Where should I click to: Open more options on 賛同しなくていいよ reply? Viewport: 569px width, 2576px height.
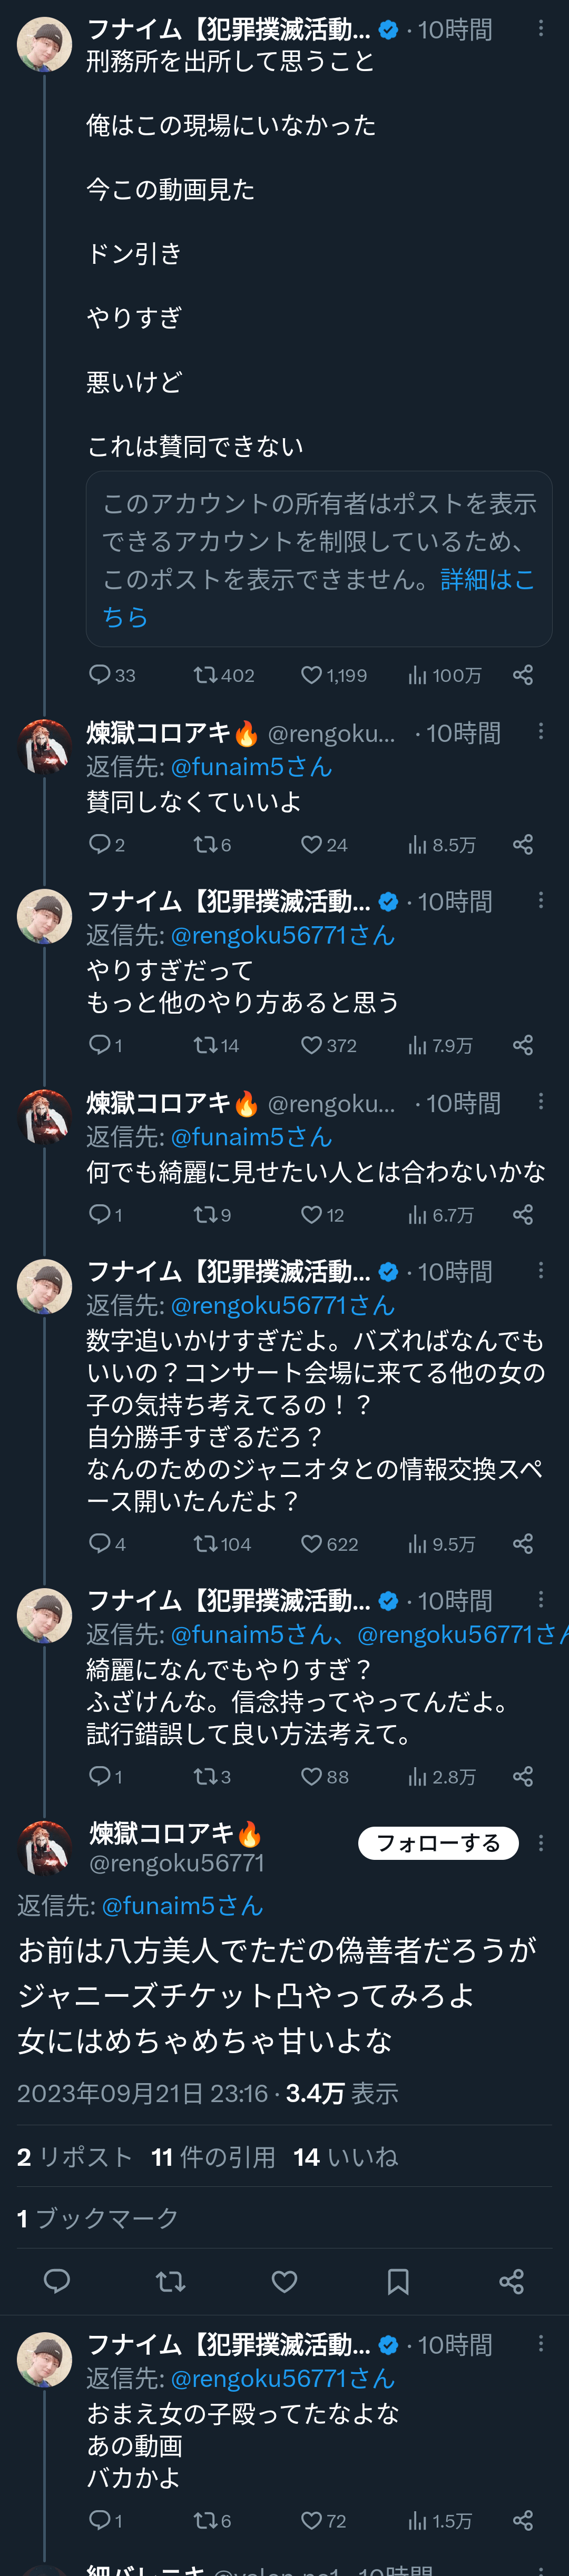541,732
